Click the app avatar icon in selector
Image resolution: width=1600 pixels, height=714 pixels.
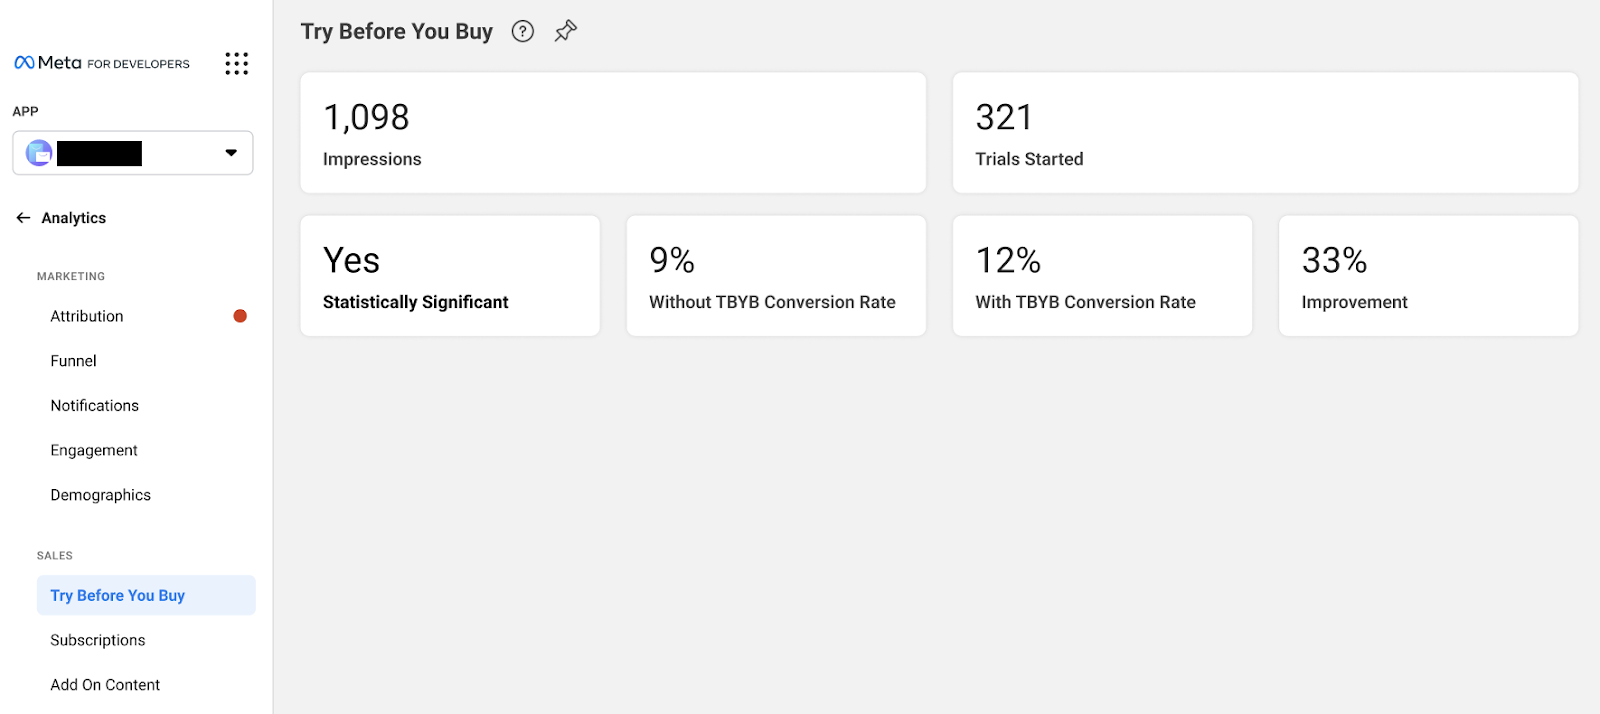39,153
